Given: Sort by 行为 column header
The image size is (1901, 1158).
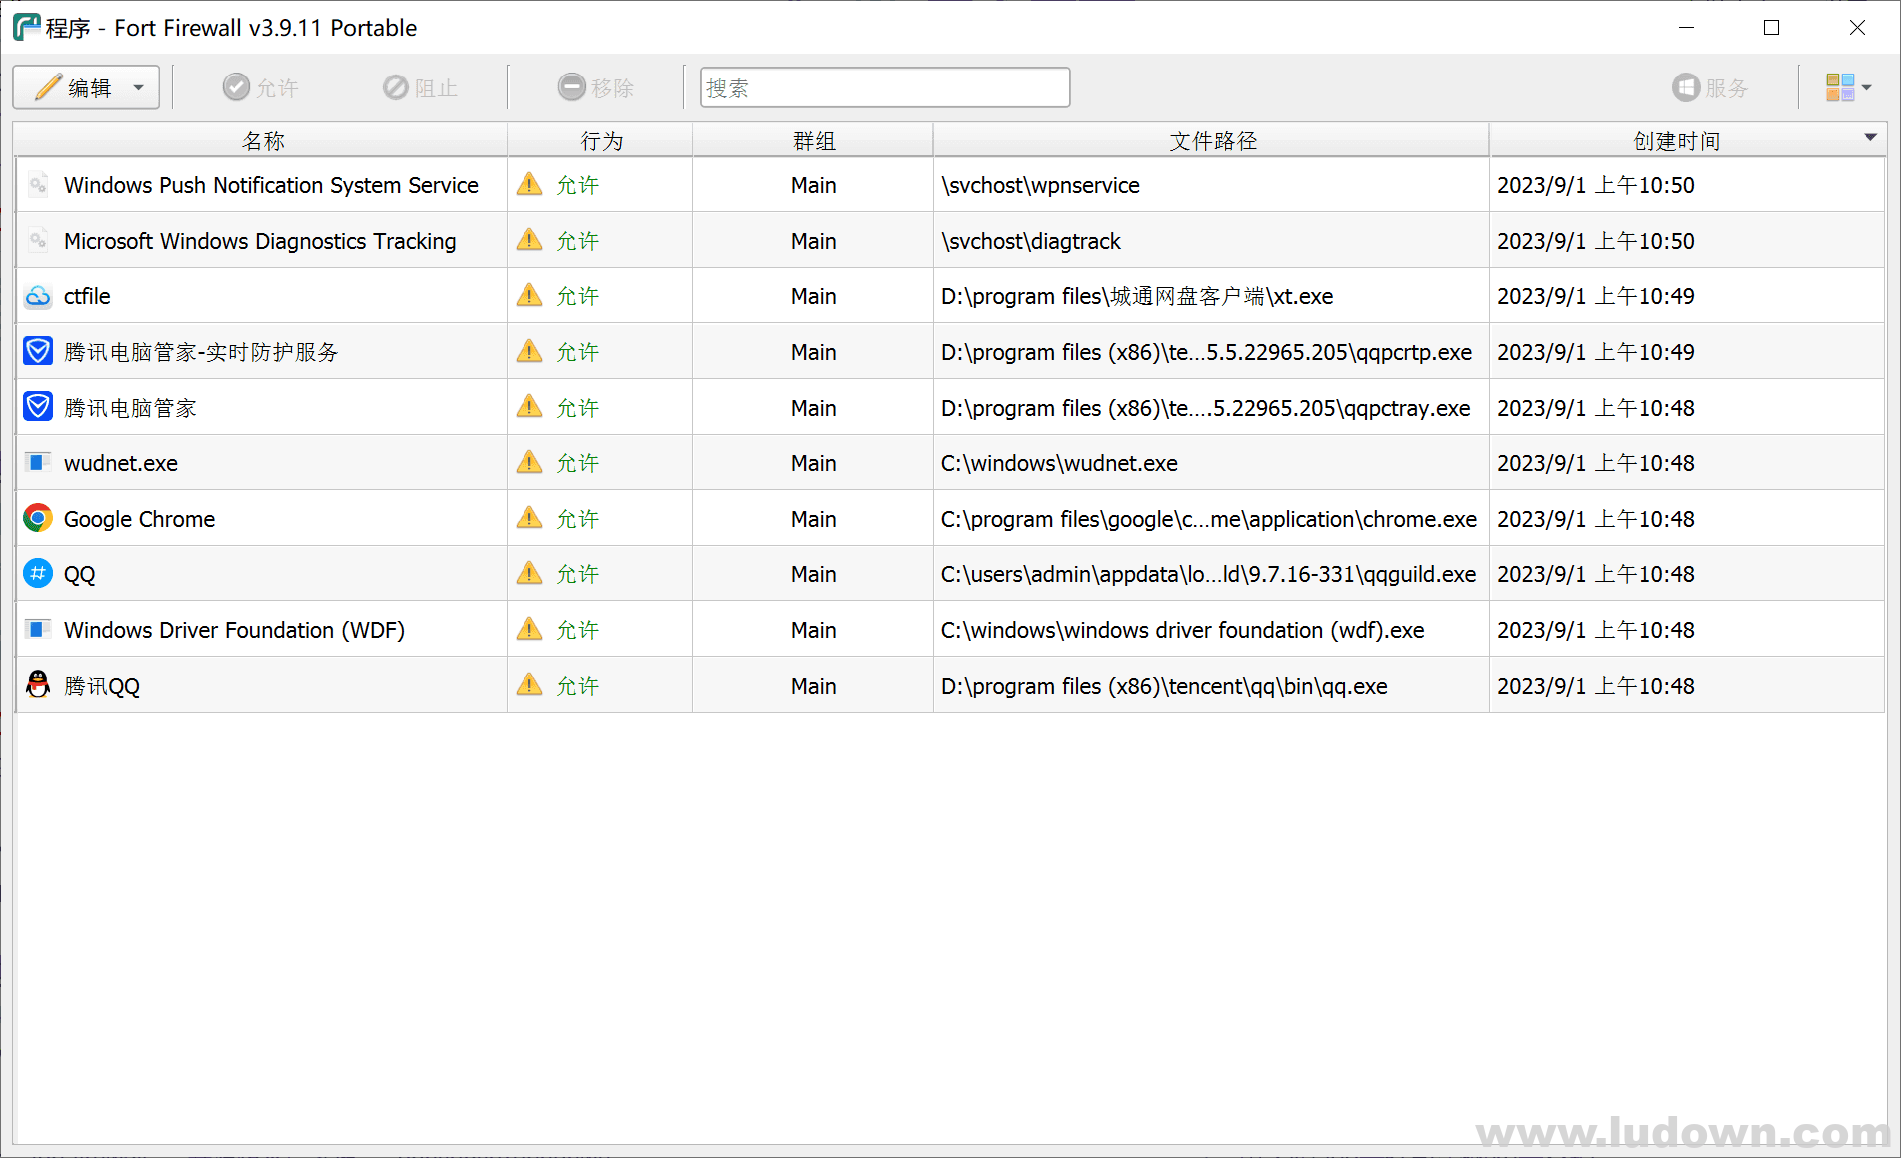Looking at the screenshot, I should (x=601, y=141).
